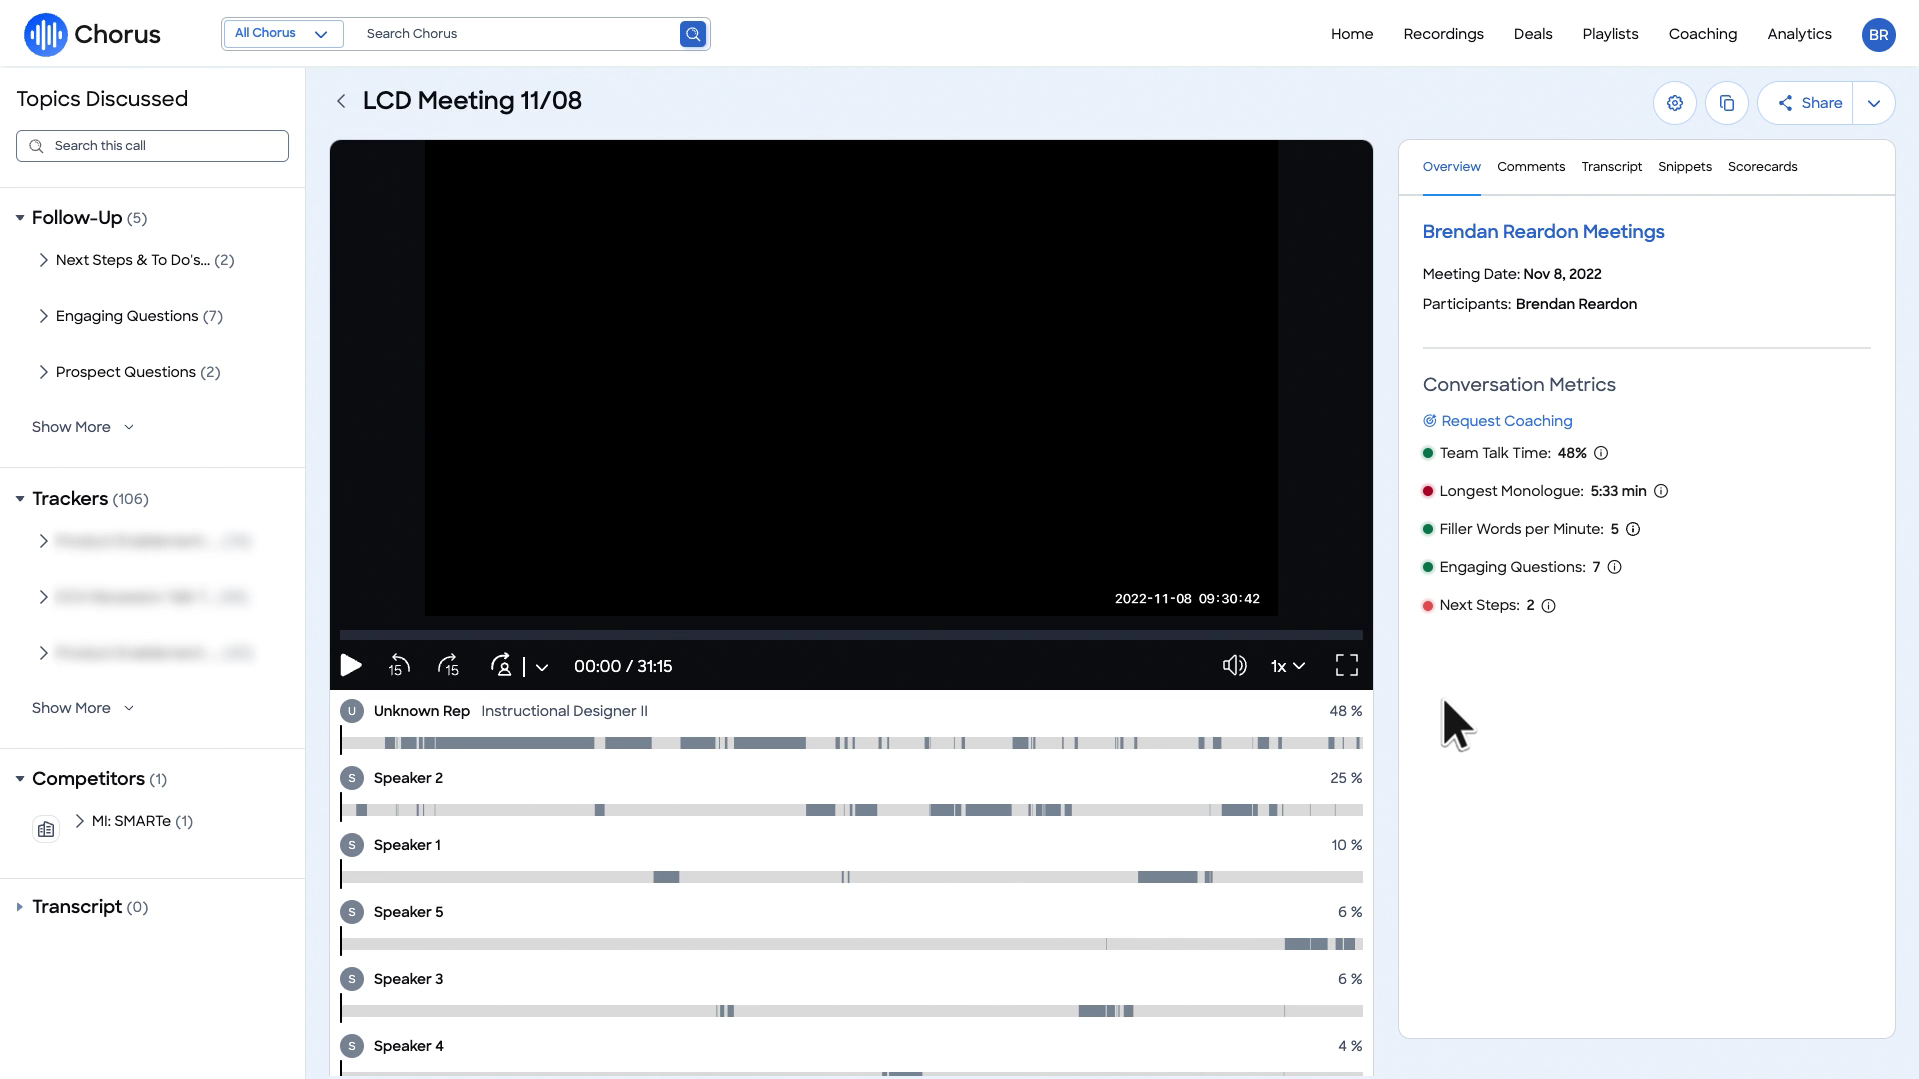Click the Speaker 2 avatar
The image size is (1919, 1079).
tap(352, 778)
